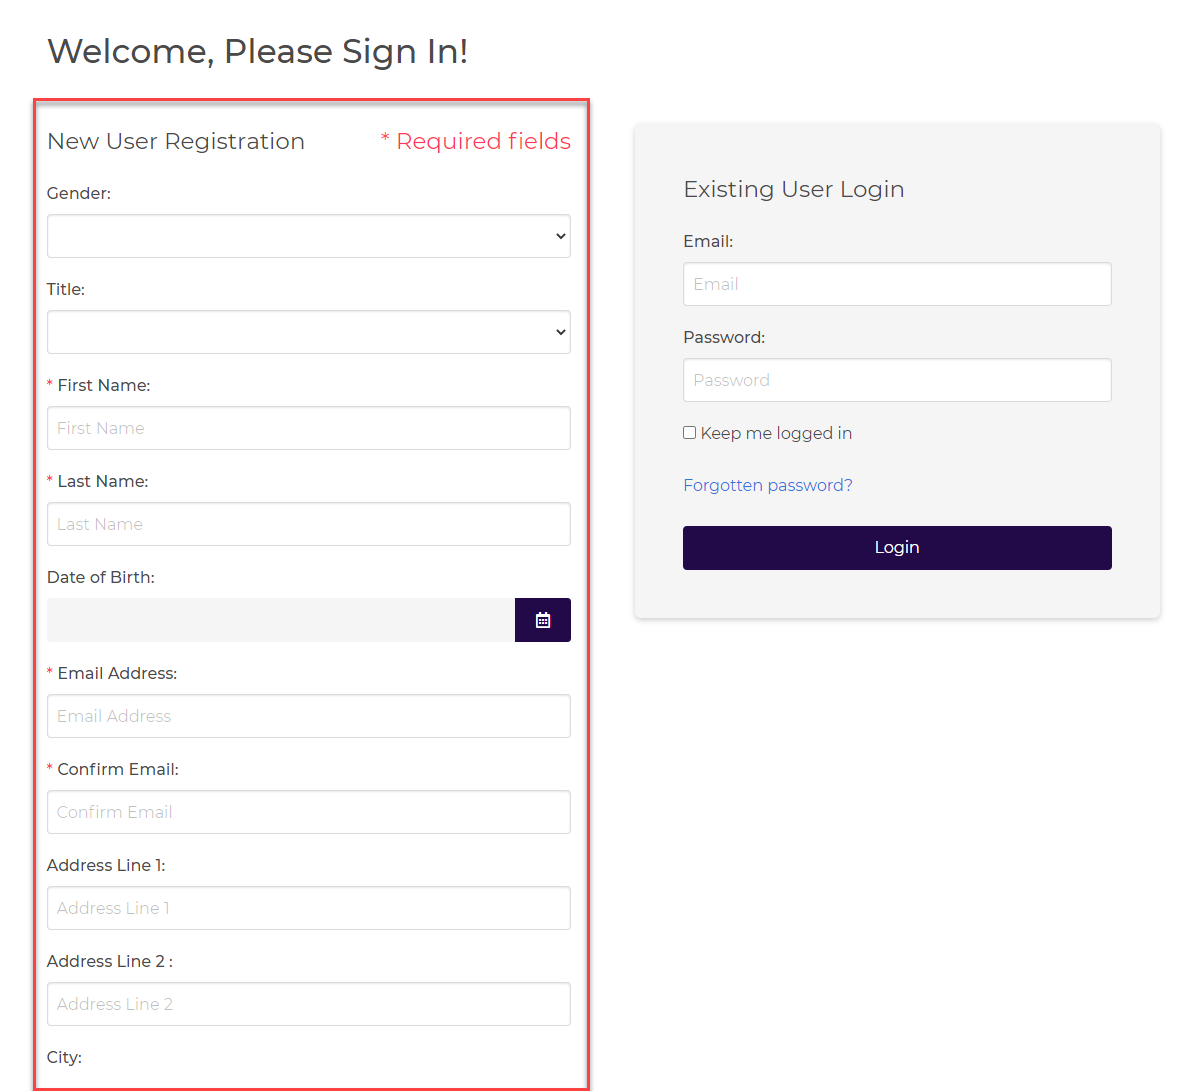This screenshot has height=1091, width=1178.
Task: Click inside Address Line 2 field
Action: pos(308,1004)
